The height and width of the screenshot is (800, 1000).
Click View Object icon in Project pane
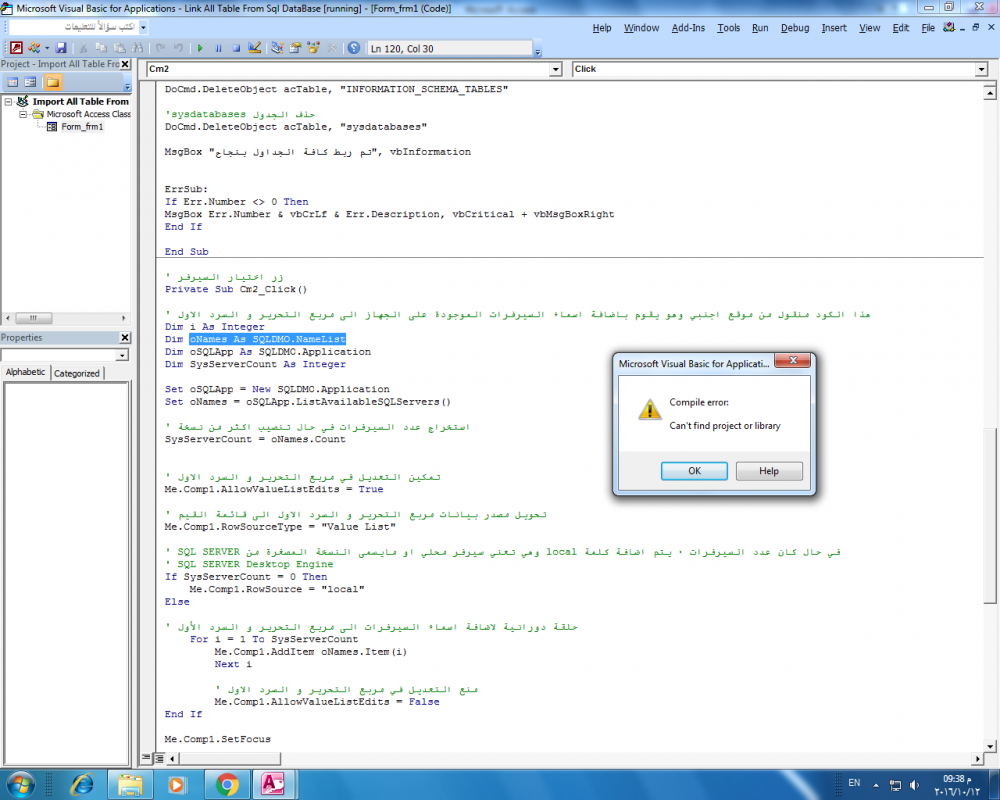30,82
